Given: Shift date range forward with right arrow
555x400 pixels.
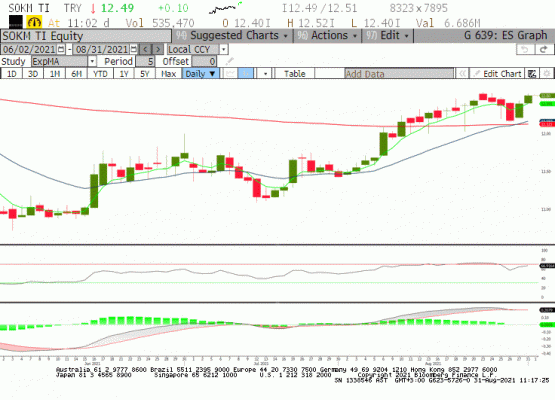Looking at the screenshot, I should coord(158,49).
